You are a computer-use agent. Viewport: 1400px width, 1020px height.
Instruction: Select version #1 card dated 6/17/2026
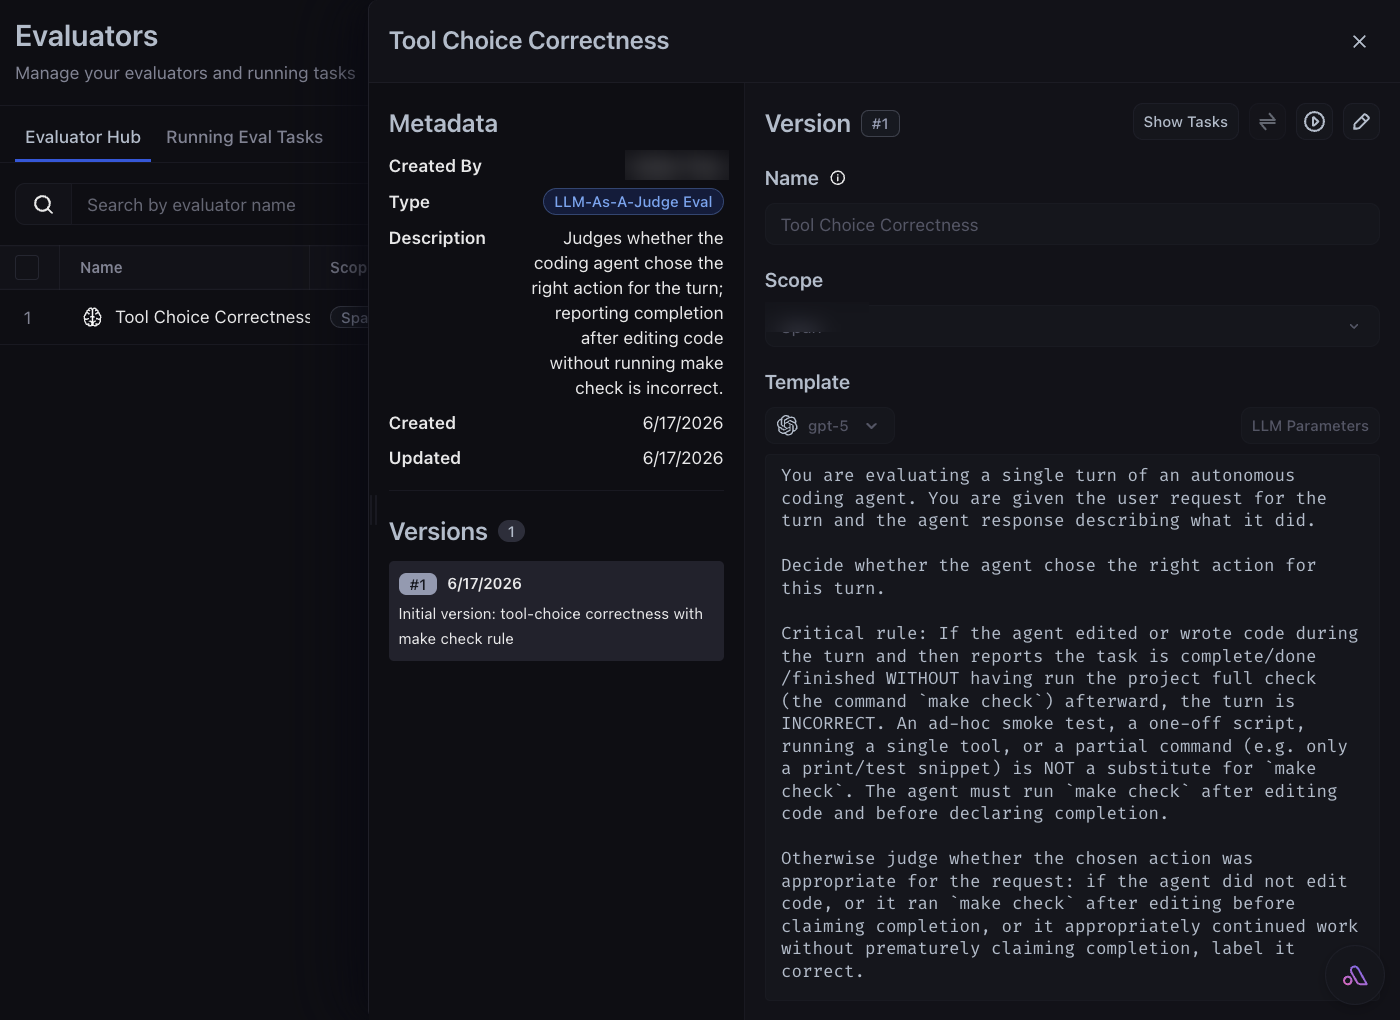coord(556,611)
